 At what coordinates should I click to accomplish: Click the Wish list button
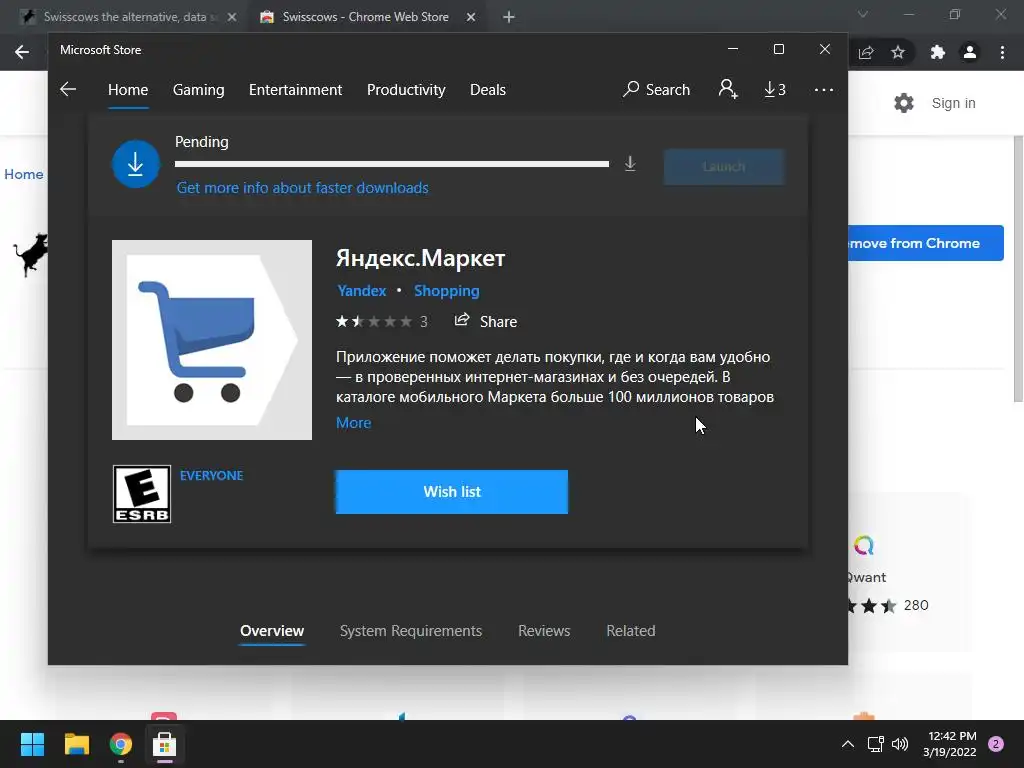452,492
